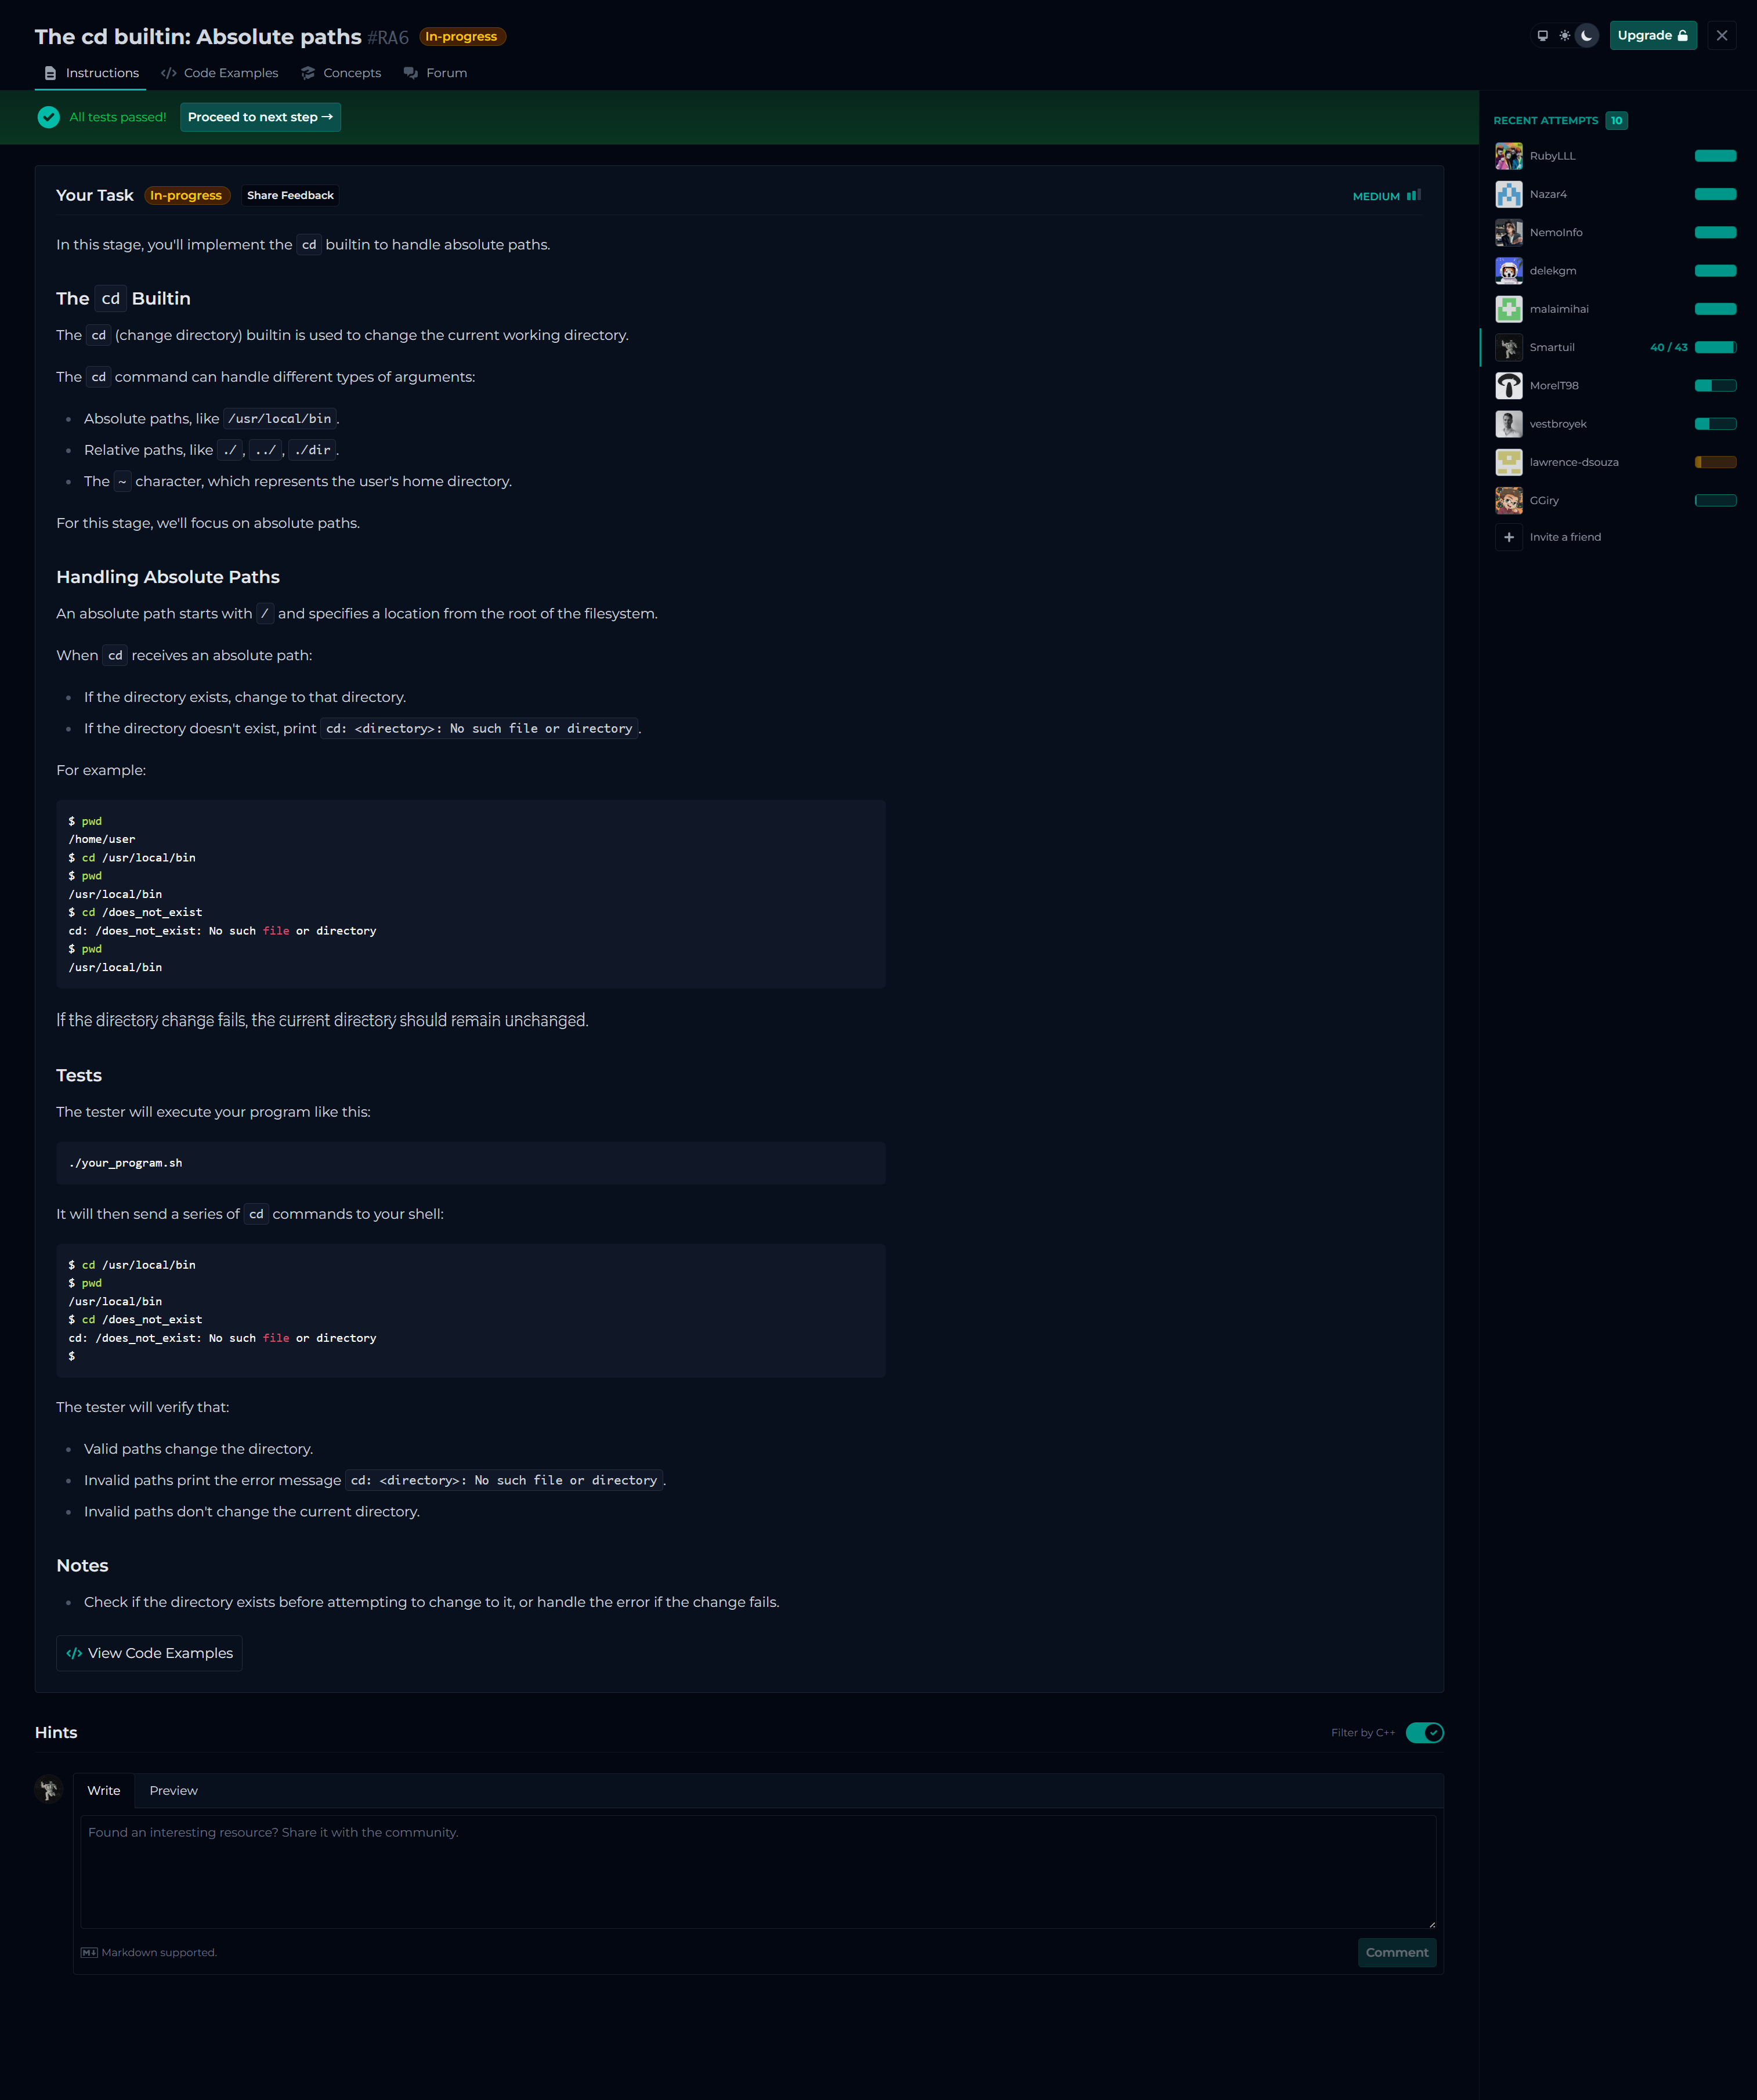Screen dimensions: 1757x2100
Task: Switch to the Concepts tab
Action: click(341, 73)
